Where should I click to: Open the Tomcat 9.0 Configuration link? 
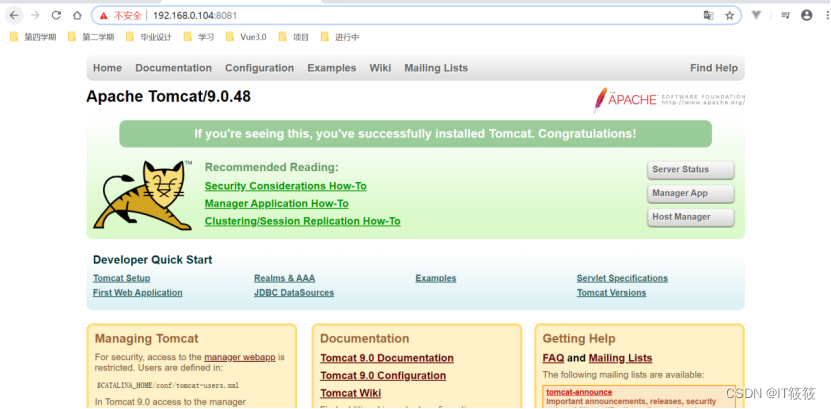click(383, 376)
